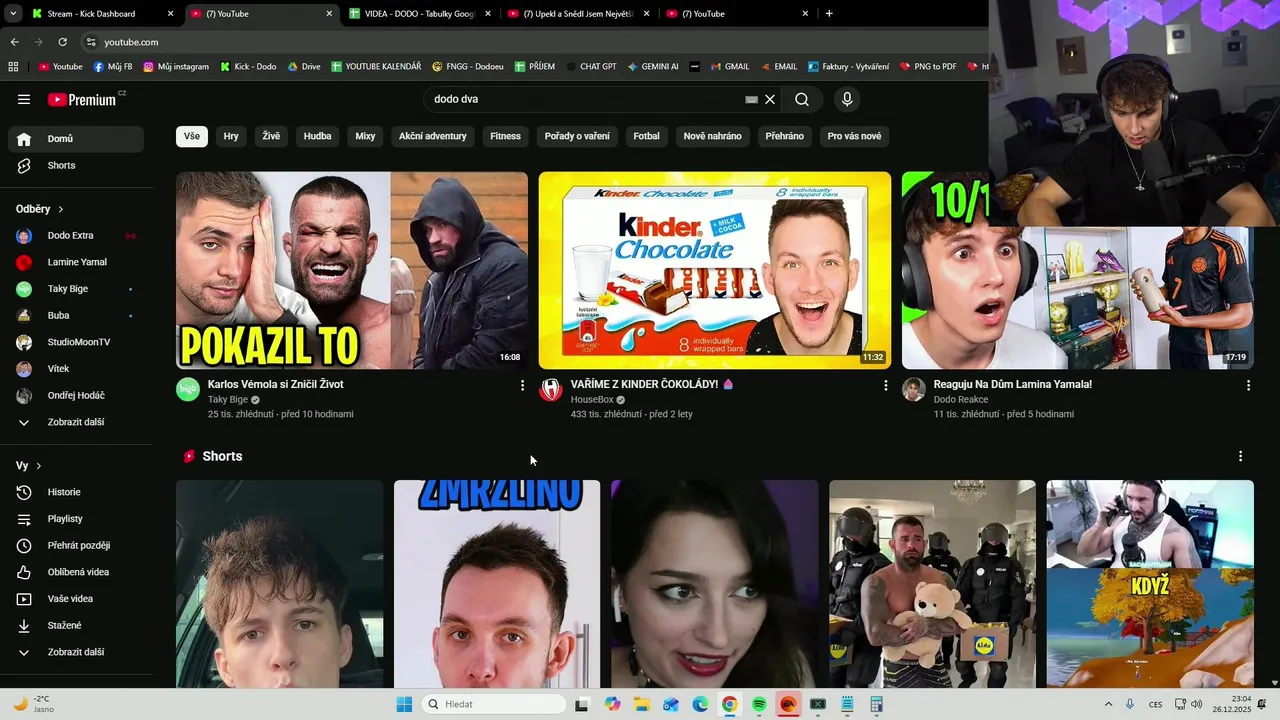Open the GEMINI AI bookmark

click(x=653, y=67)
